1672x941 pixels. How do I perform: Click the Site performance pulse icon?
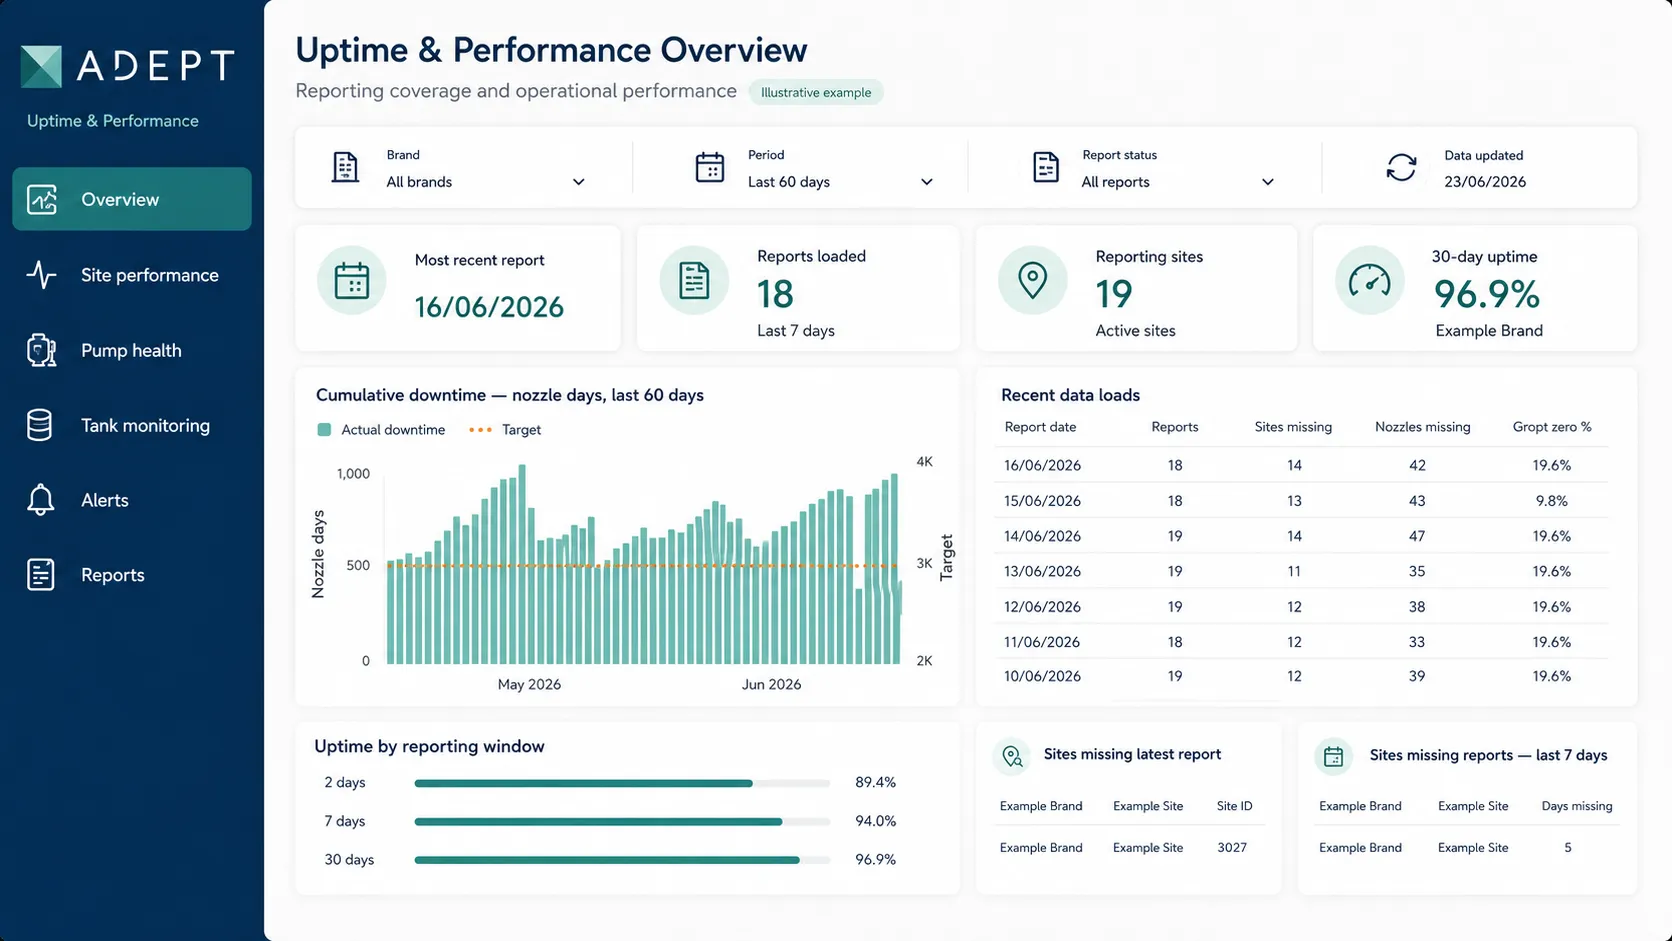tap(41, 274)
